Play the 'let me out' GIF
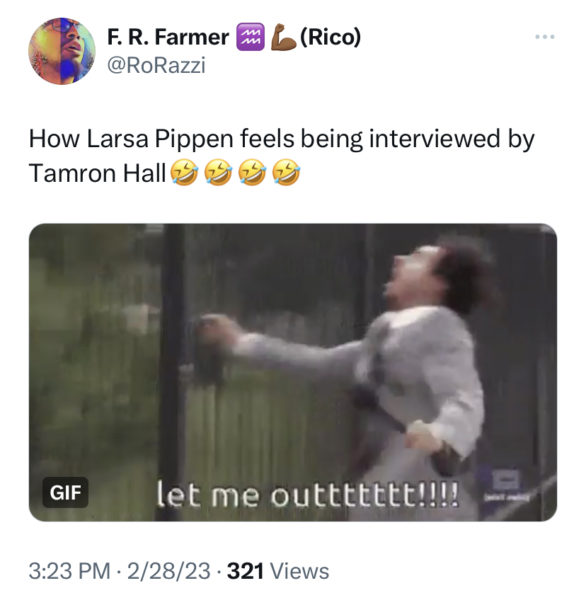Viewport: 586px width, 600px height. click(x=293, y=372)
